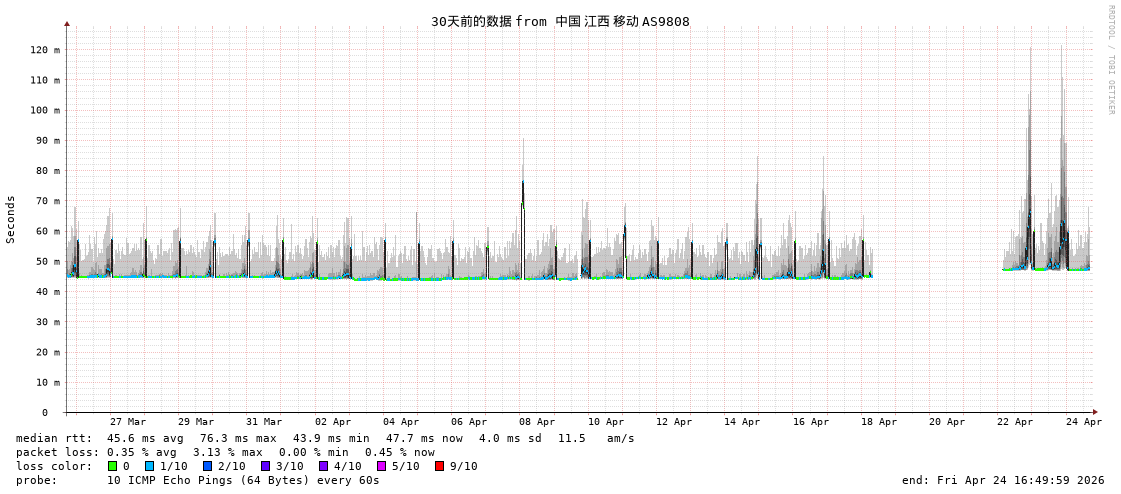Click the RRDTOOL / TOBI OETIKER watermark
The height and width of the screenshot is (494, 1121).
pos(1110,60)
